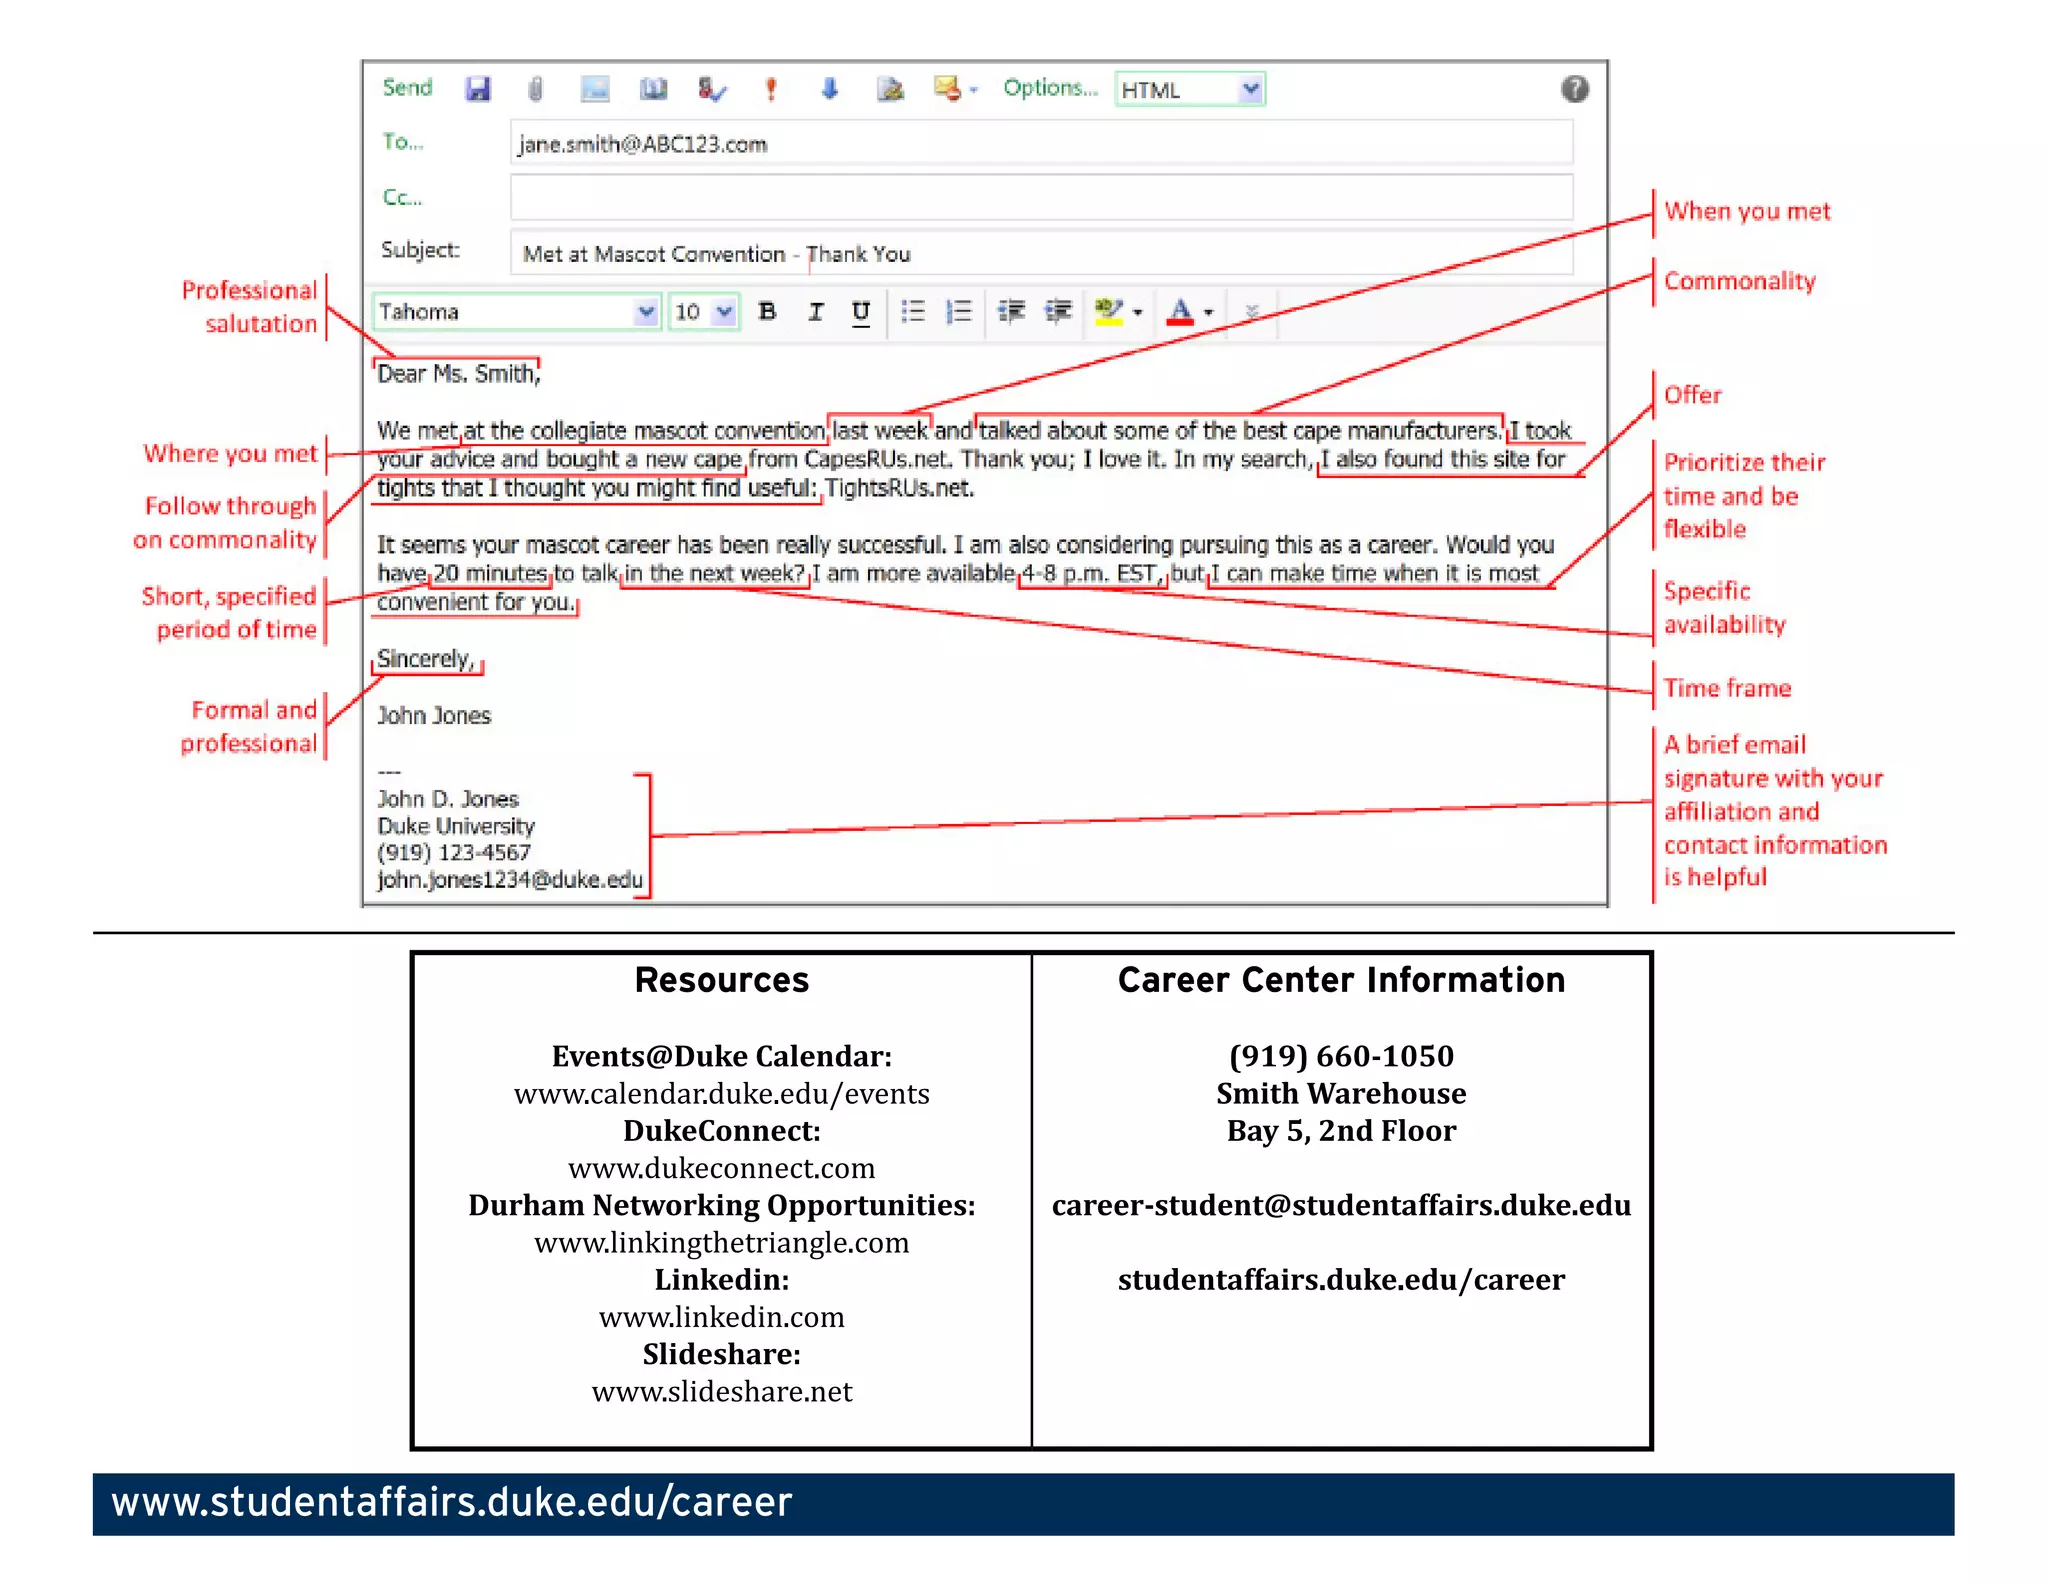The image size is (2048, 1582).
Task: Toggle Underline formatting
Action: (x=860, y=311)
